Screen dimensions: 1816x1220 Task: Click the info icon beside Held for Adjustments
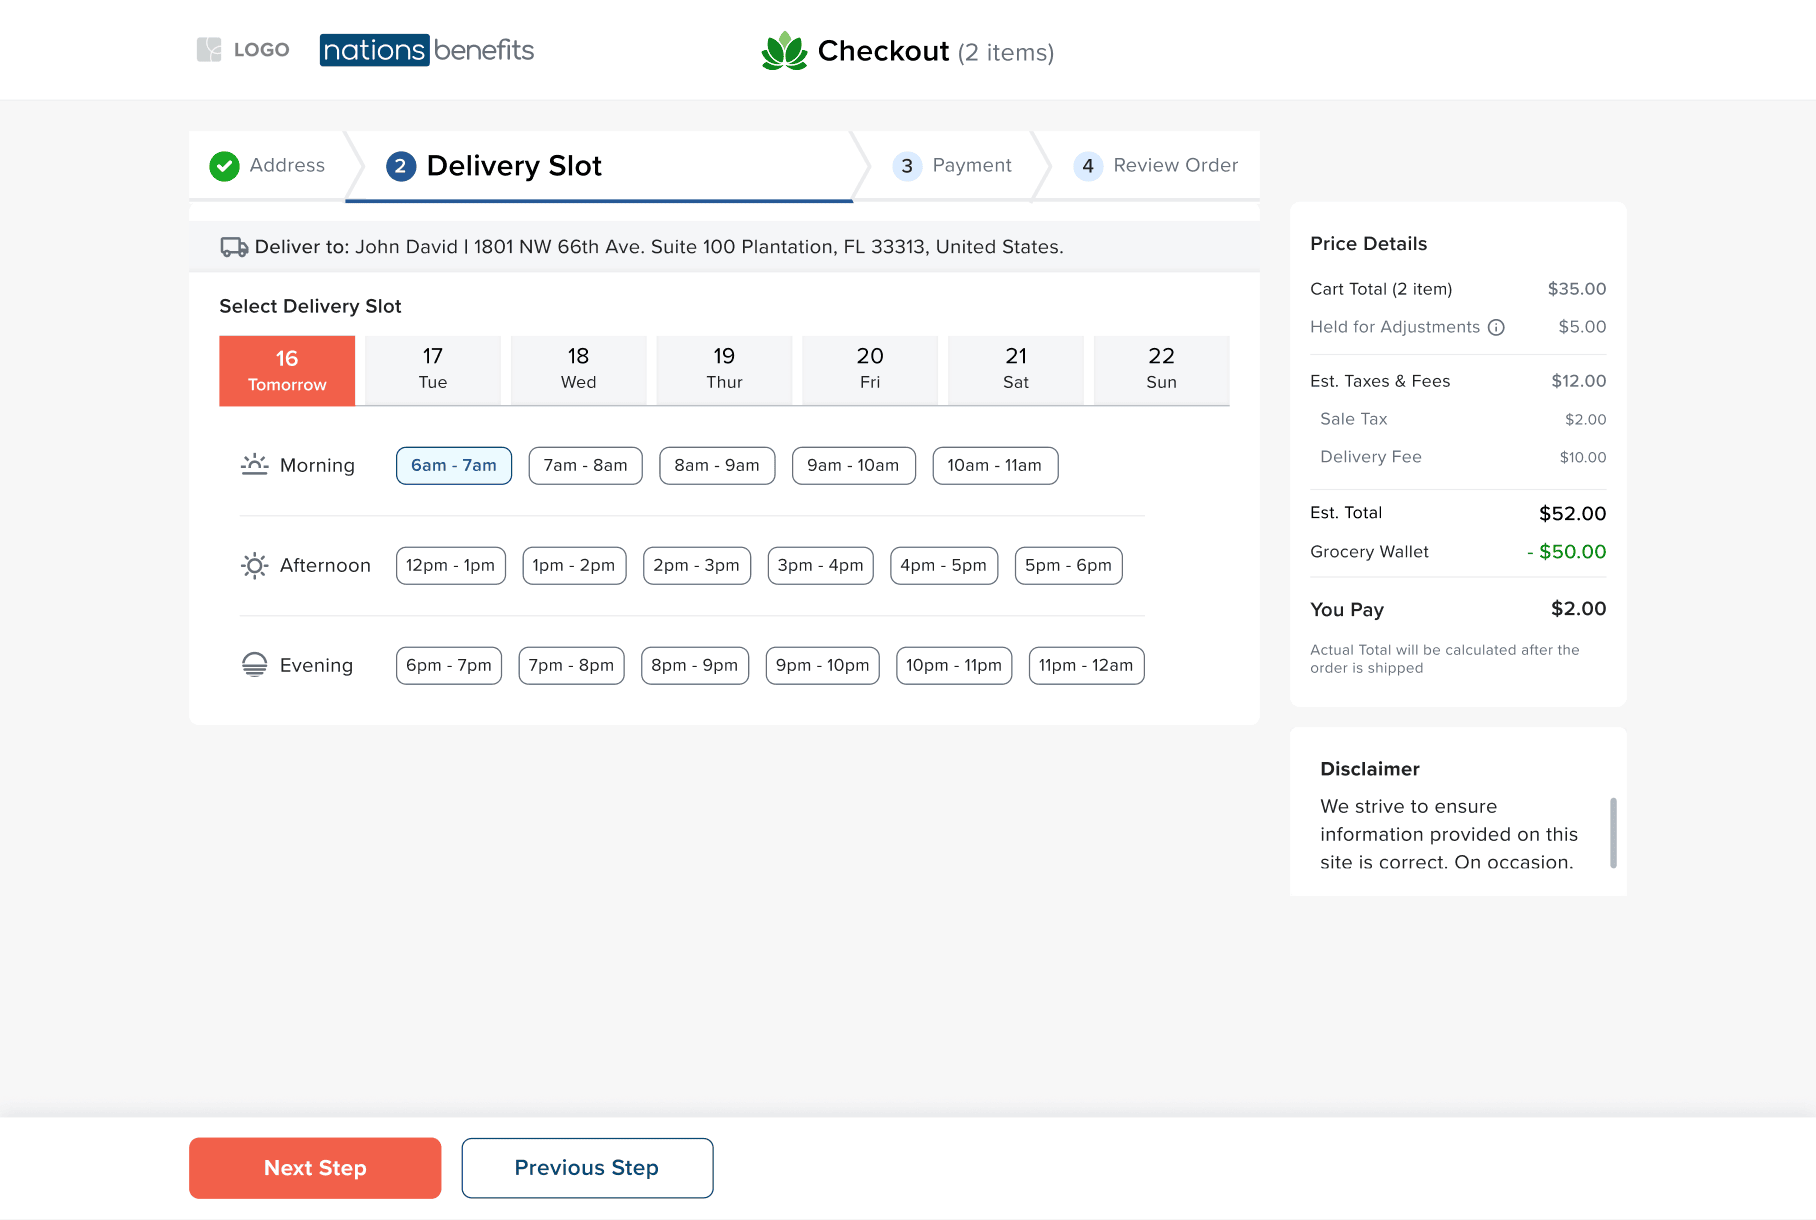point(1496,326)
